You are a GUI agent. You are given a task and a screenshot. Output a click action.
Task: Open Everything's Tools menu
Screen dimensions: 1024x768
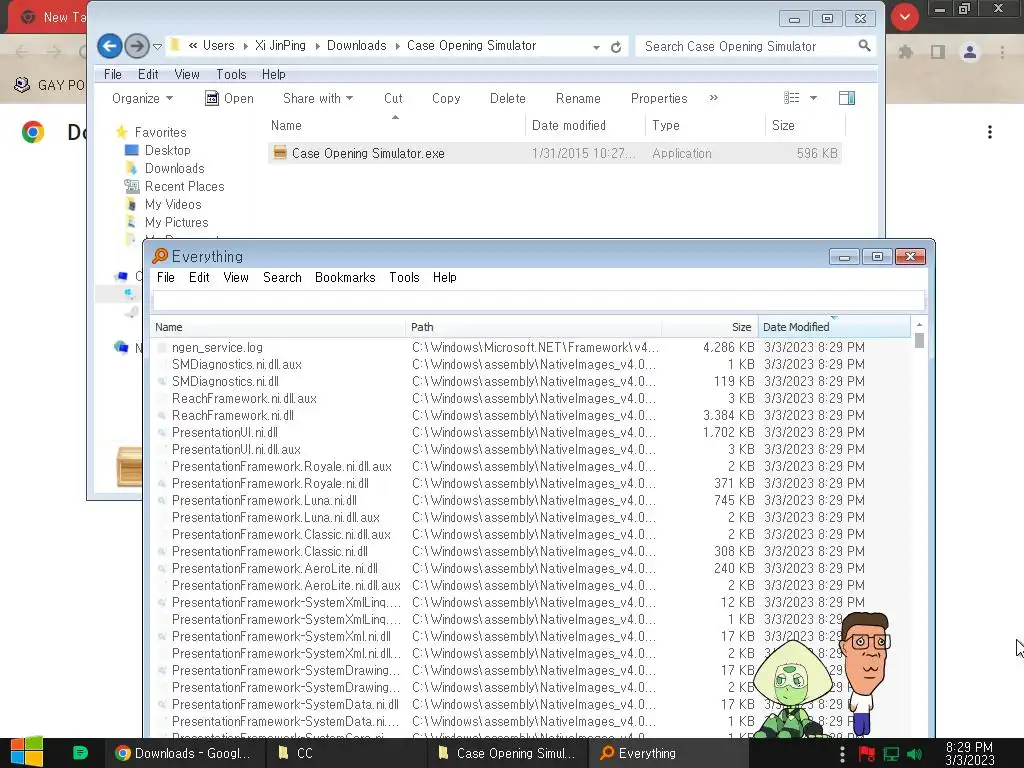(404, 278)
